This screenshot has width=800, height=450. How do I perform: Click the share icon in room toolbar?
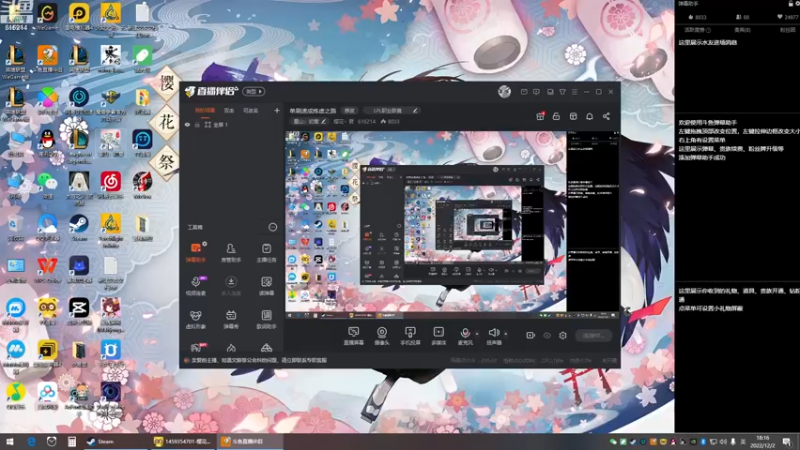[x=606, y=116]
